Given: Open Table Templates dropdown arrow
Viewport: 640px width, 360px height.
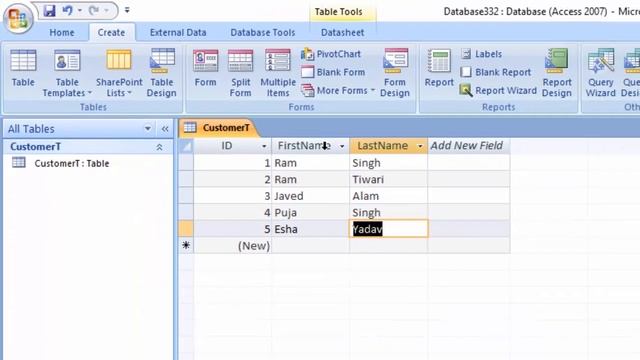Looking at the screenshot, I should (89, 93).
